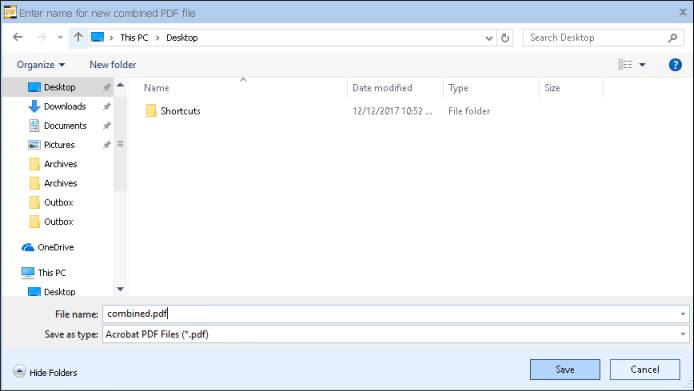Go up one folder level
The height and width of the screenshot is (391, 694).
(x=78, y=37)
